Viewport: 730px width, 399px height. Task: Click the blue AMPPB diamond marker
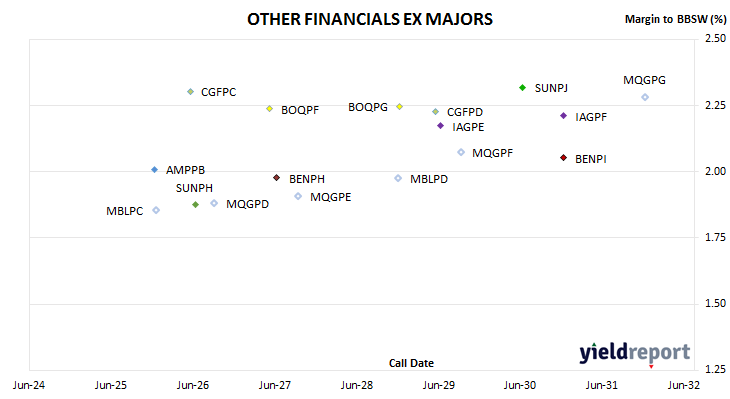coord(155,169)
